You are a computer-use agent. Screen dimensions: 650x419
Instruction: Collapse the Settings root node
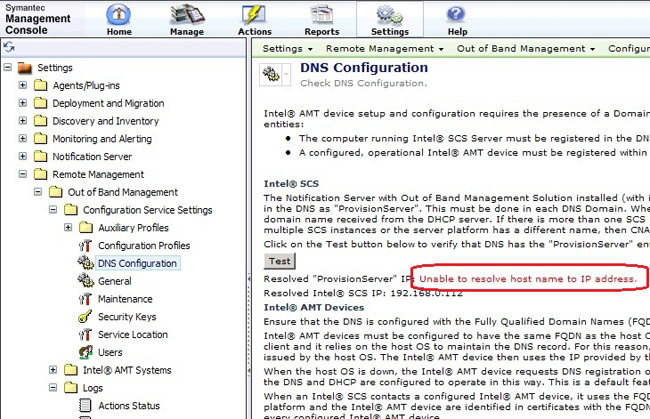point(8,67)
